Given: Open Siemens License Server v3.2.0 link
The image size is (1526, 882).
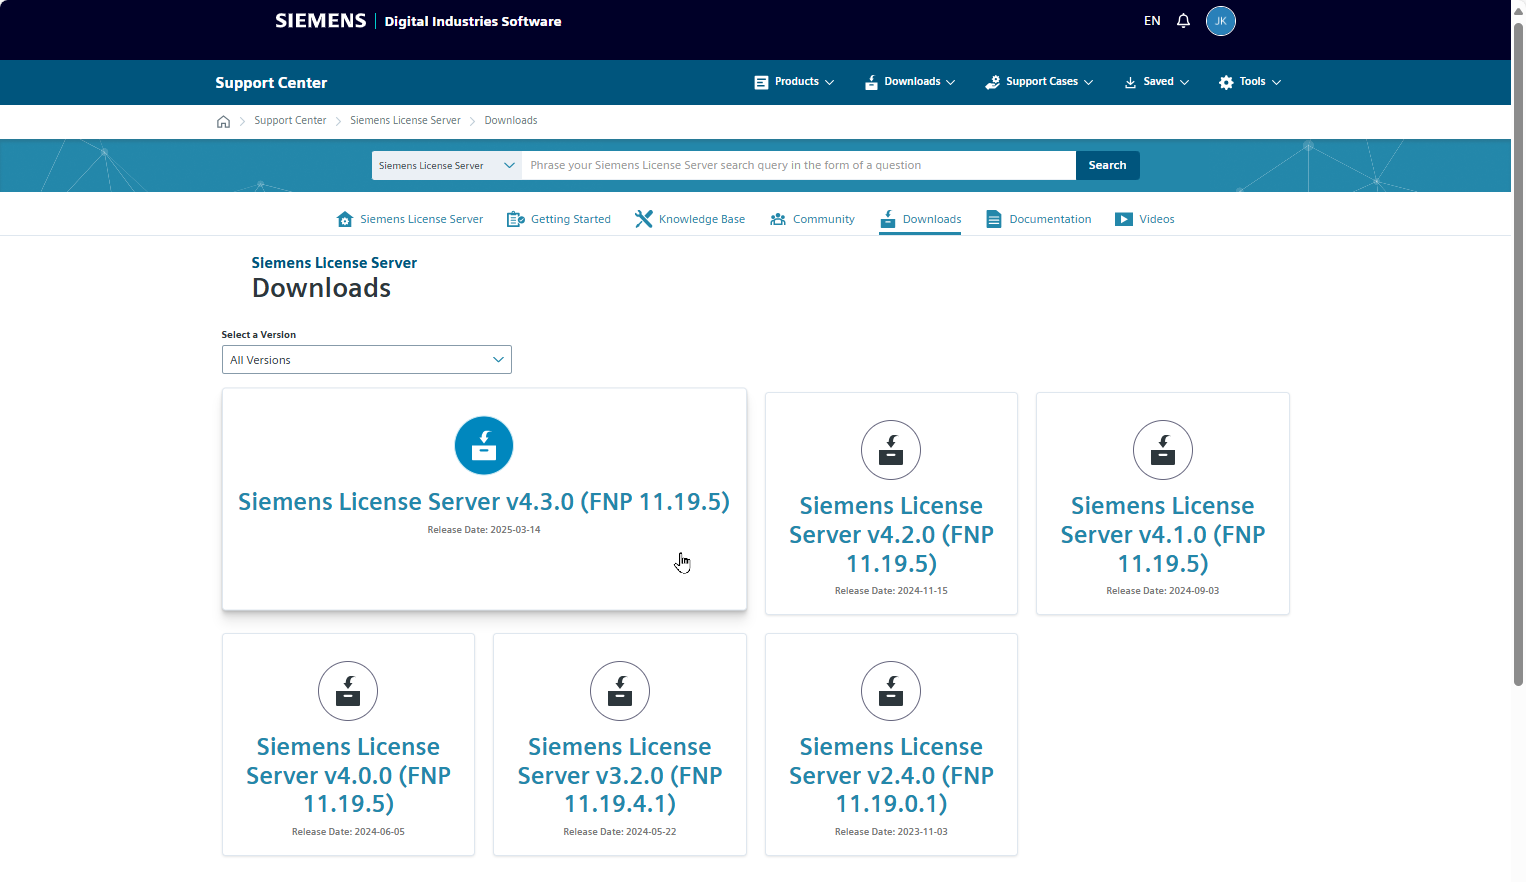Looking at the screenshot, I should (620, 776).
